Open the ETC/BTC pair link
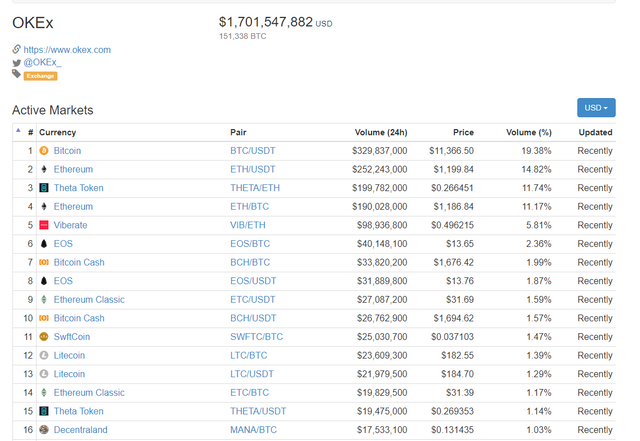Viewport: 640px width, 441px height. (x=249, y=392)
